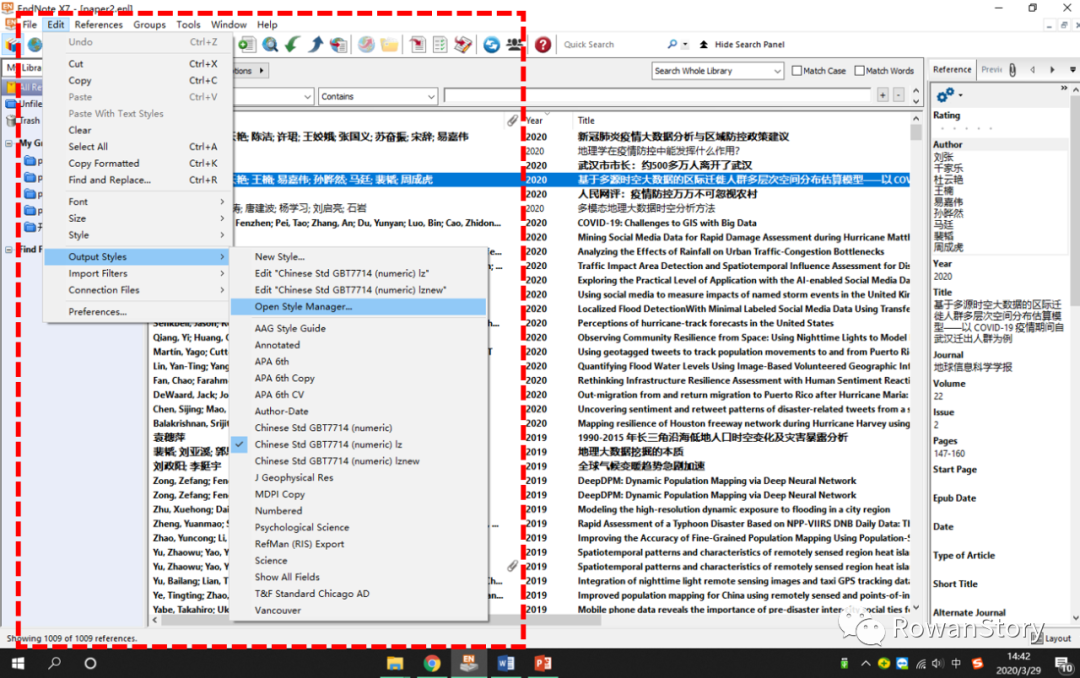Open Microsoft Word from the taskbar

click(x=506, y=663)
